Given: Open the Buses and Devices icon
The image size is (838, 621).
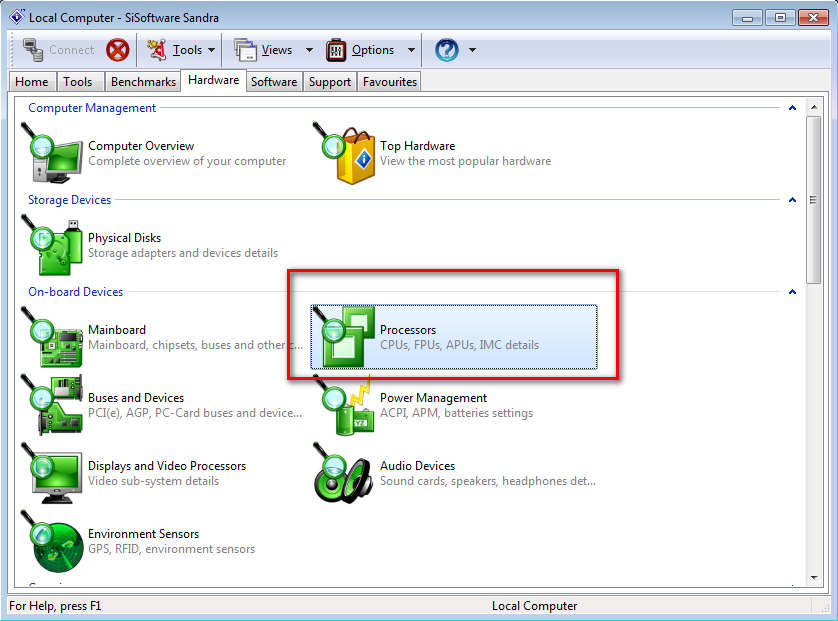Looking at the screenshot, I should 52,405.
